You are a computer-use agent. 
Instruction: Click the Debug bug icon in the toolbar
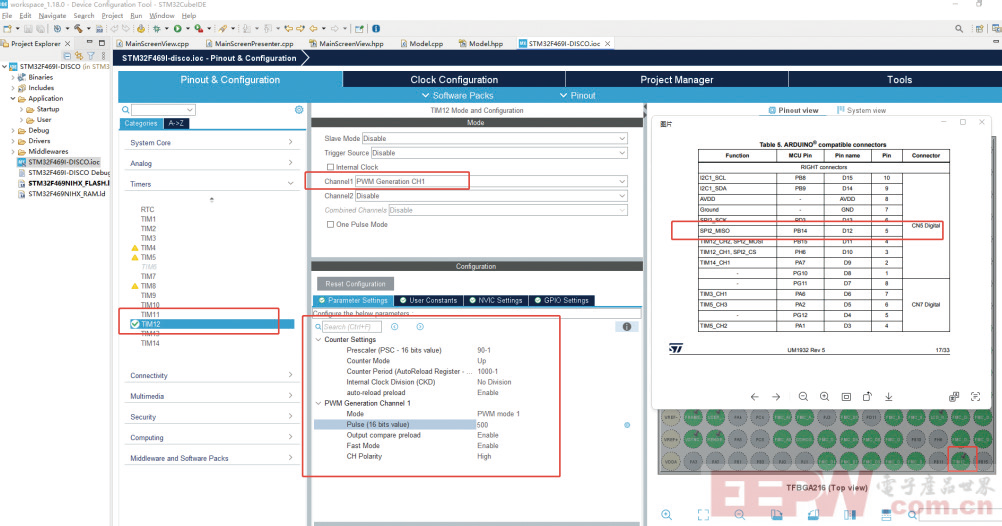pos(157,29)
